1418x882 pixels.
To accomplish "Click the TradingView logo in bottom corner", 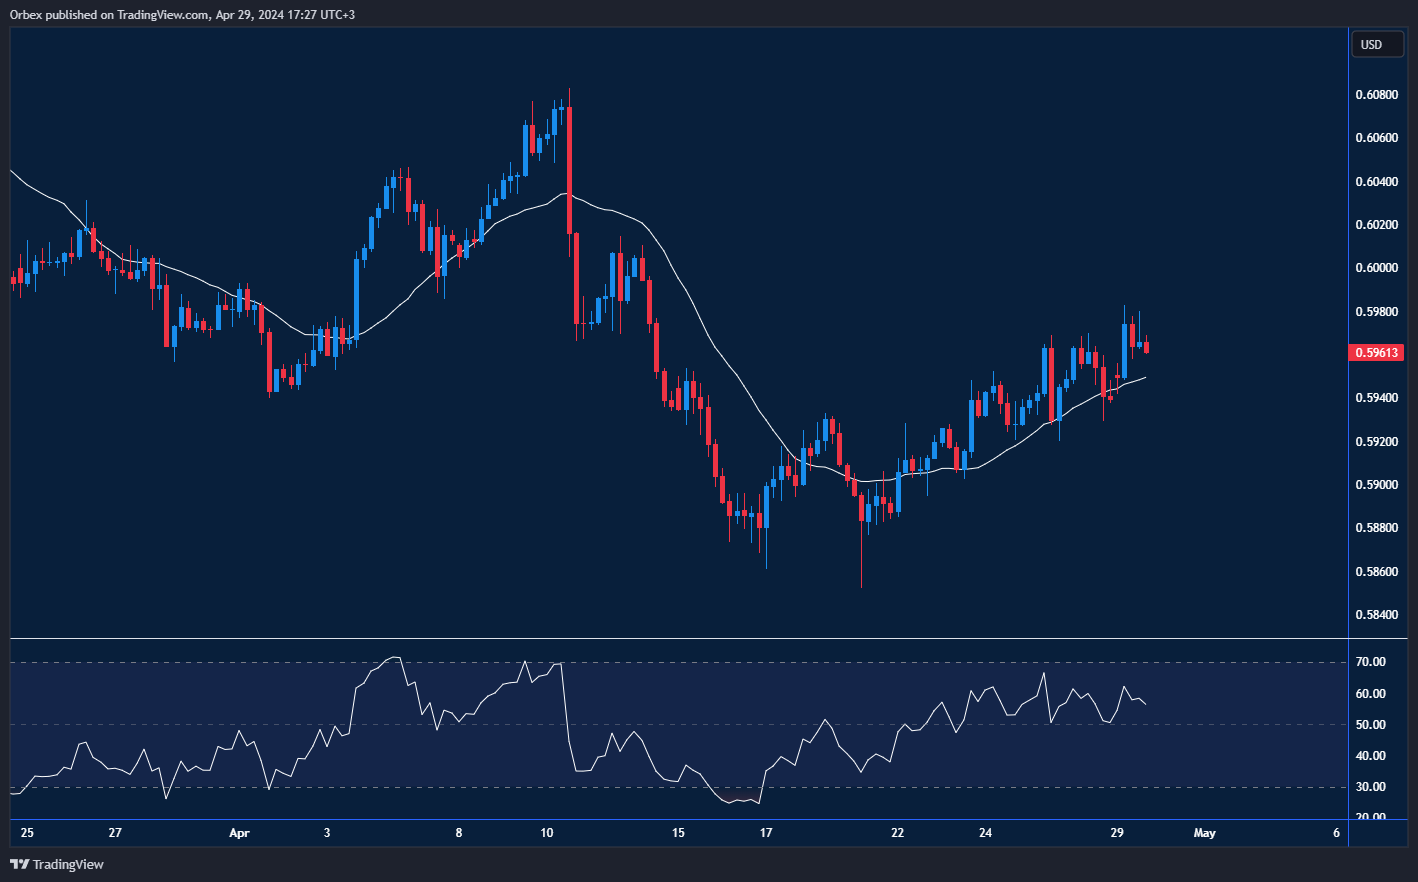I will (57, 864).
